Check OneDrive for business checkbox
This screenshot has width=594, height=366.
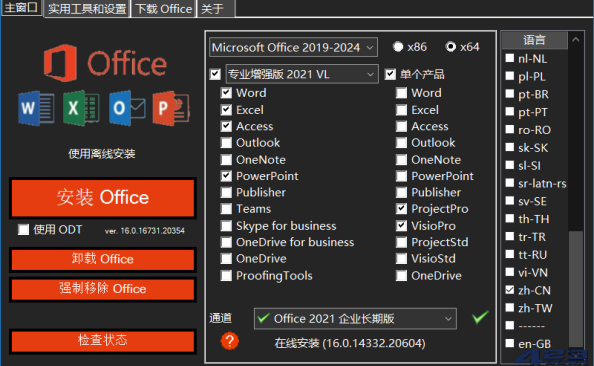(x=226, y=242)
